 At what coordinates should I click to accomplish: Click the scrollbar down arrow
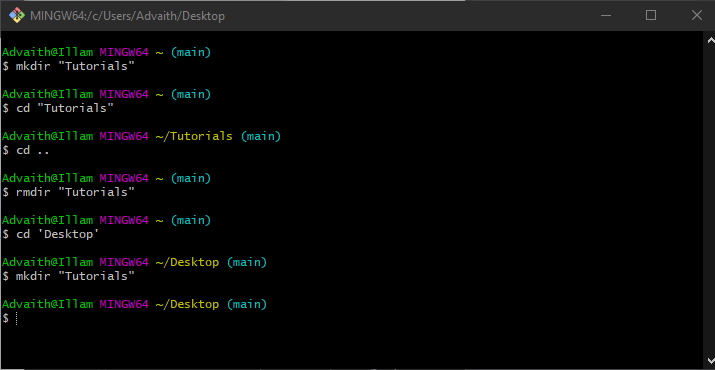pyautogui.click(x=710, y=361)
